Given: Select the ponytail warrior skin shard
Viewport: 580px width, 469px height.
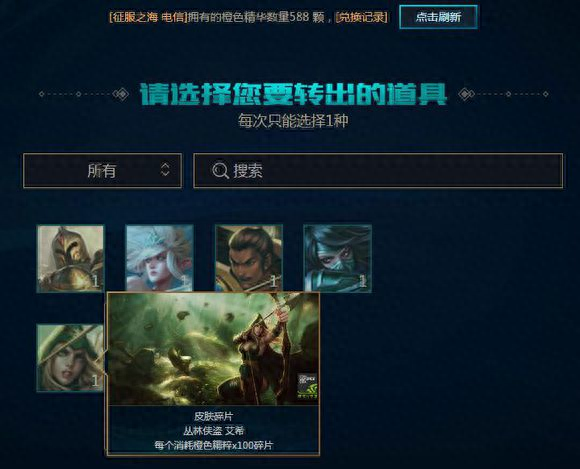Looking at the screenshot, I should (249, 258).
